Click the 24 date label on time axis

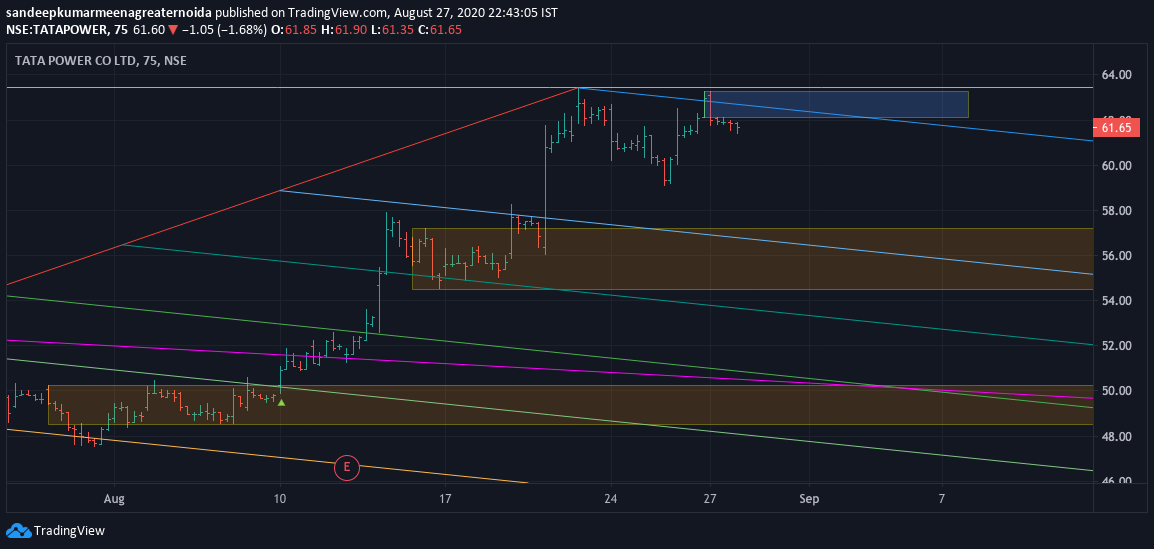tap(611, 498)
